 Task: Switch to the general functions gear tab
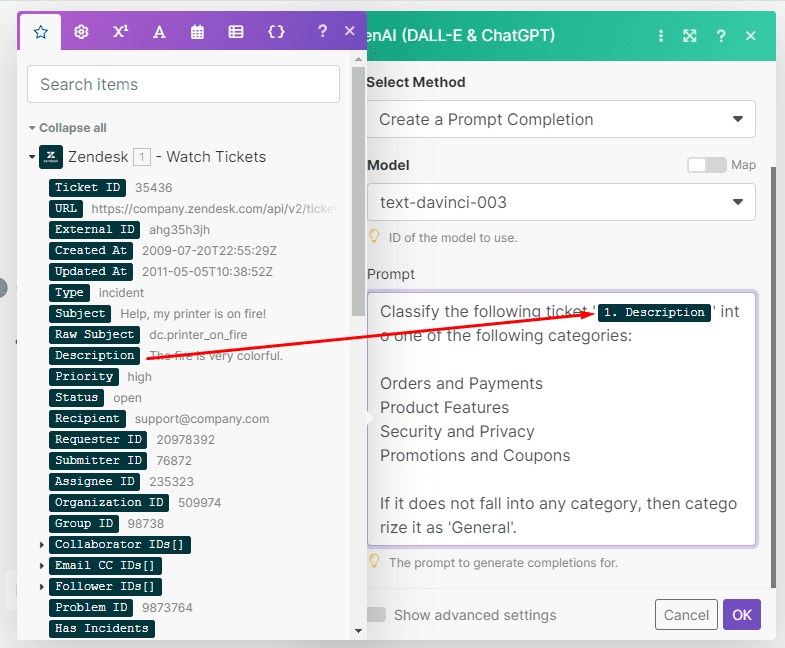click(x=81, y=32)
